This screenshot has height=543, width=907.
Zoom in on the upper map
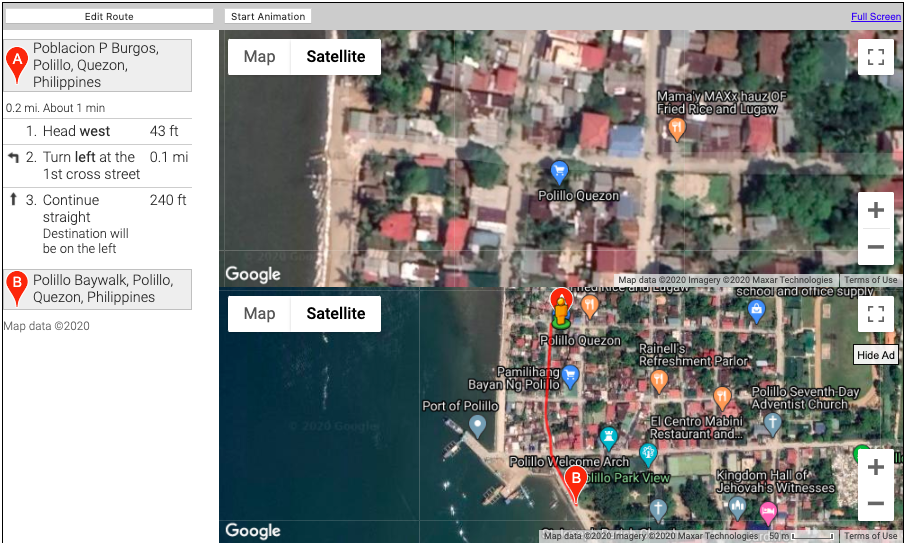tap(876, 211)
